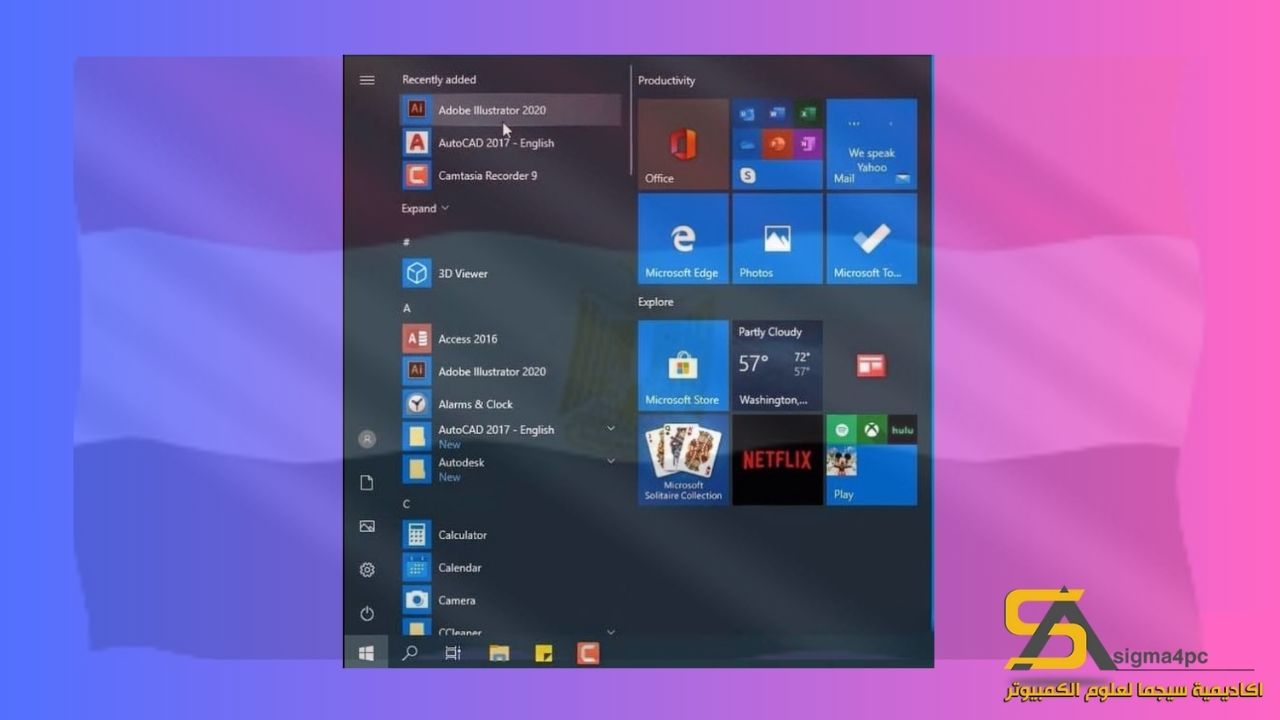The height and width of the screenshot is (720, 1280).
Task: Open Sticky Notes on taskbar
Action: (543, 654)
